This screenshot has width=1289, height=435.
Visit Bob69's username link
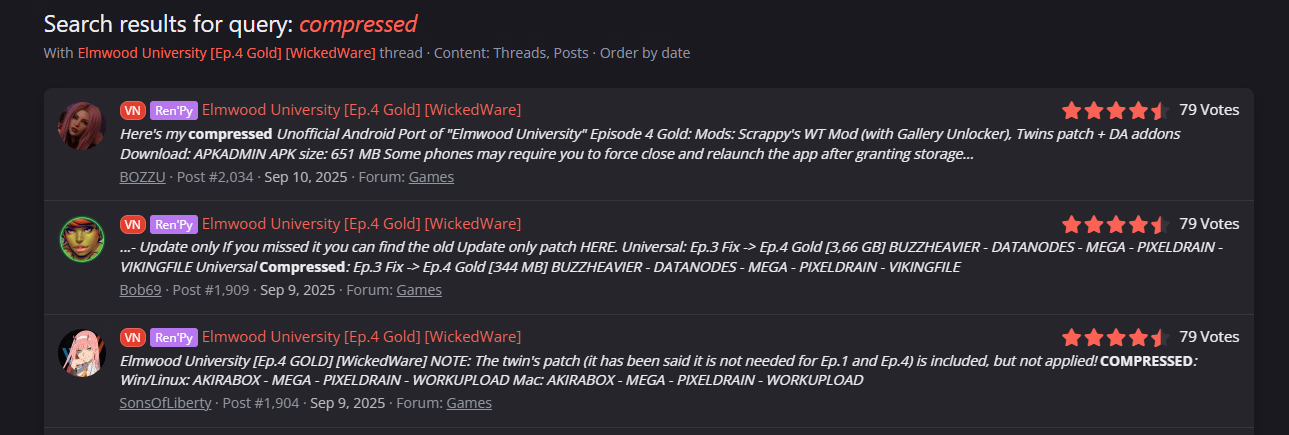(139, 290)
